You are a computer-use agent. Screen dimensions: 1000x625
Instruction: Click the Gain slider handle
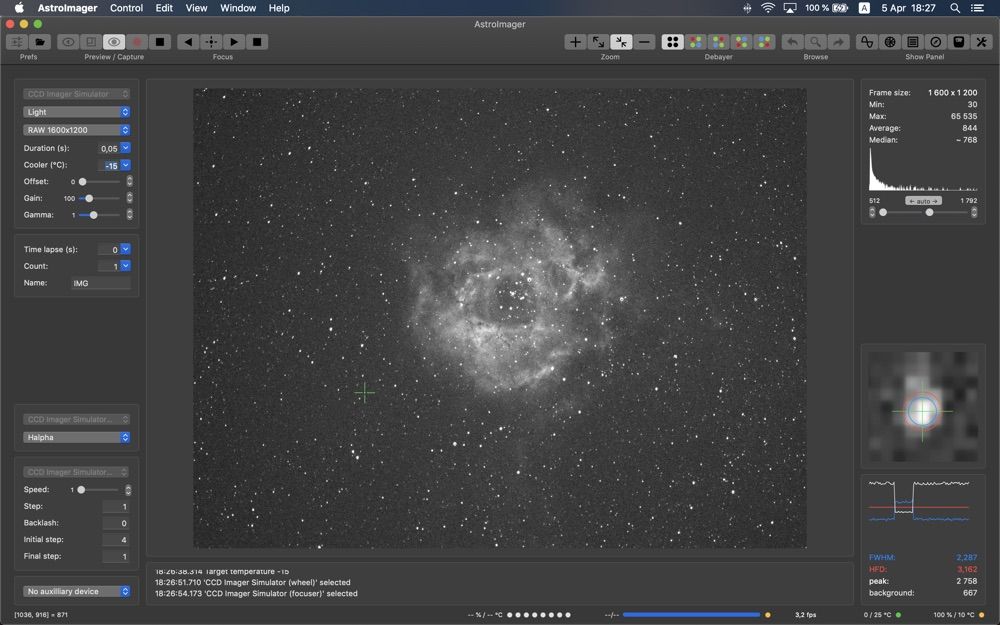click(x=89, y=199)
